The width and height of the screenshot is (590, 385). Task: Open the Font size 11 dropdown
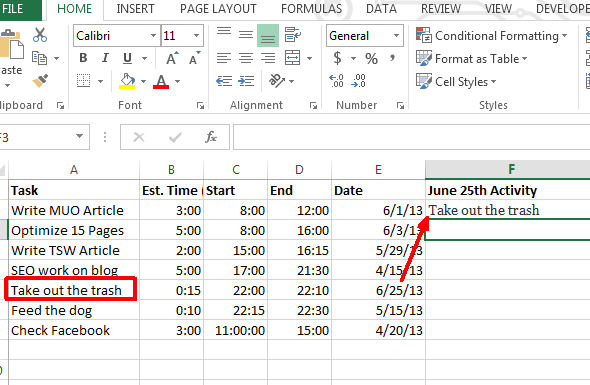click(196, 36)
